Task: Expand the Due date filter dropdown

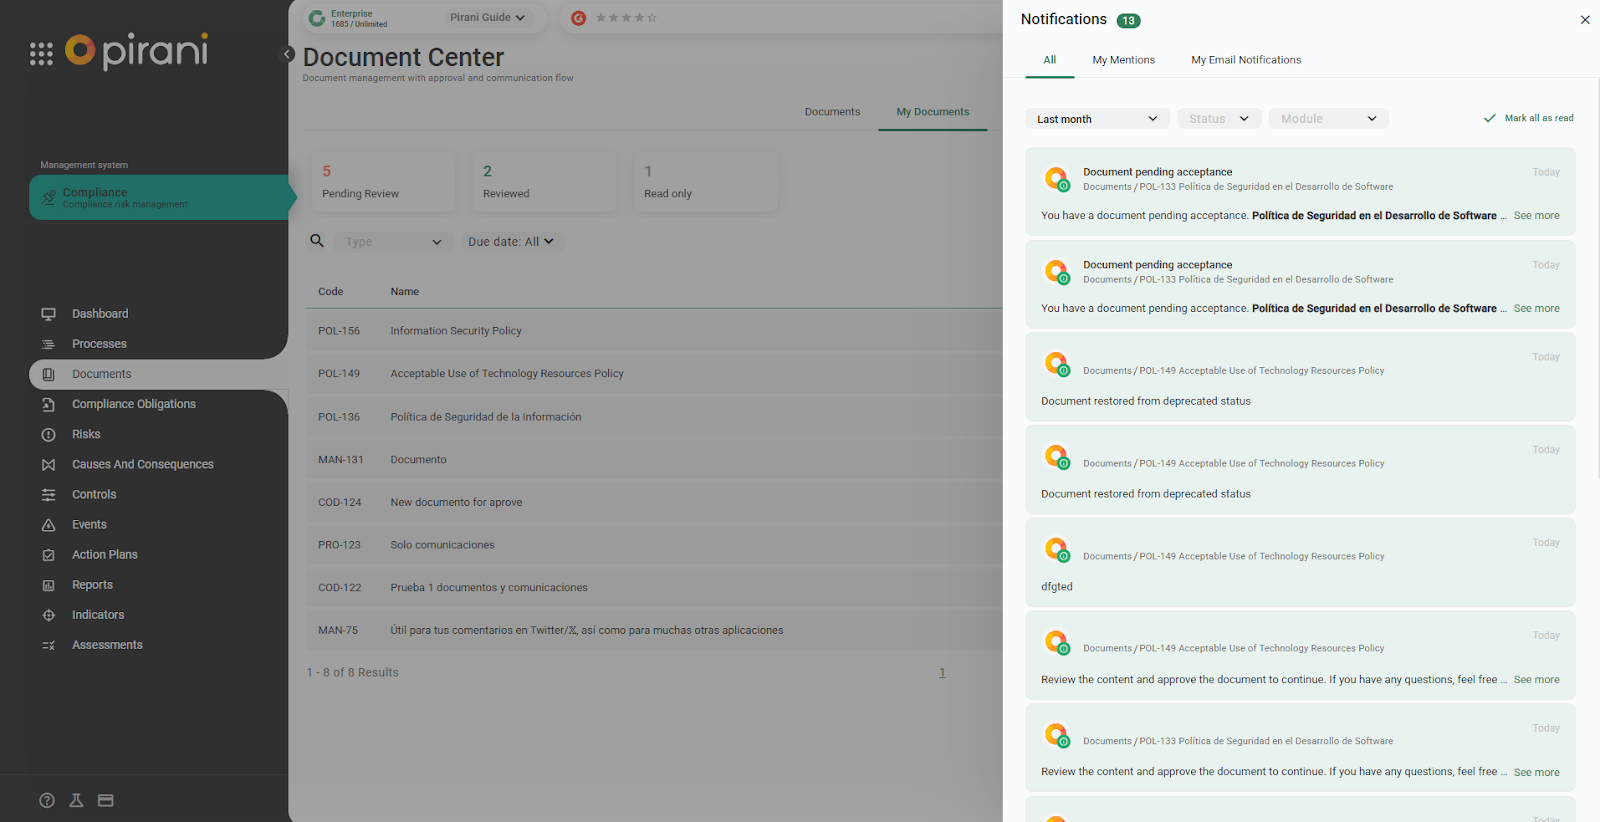Action: 511,242
